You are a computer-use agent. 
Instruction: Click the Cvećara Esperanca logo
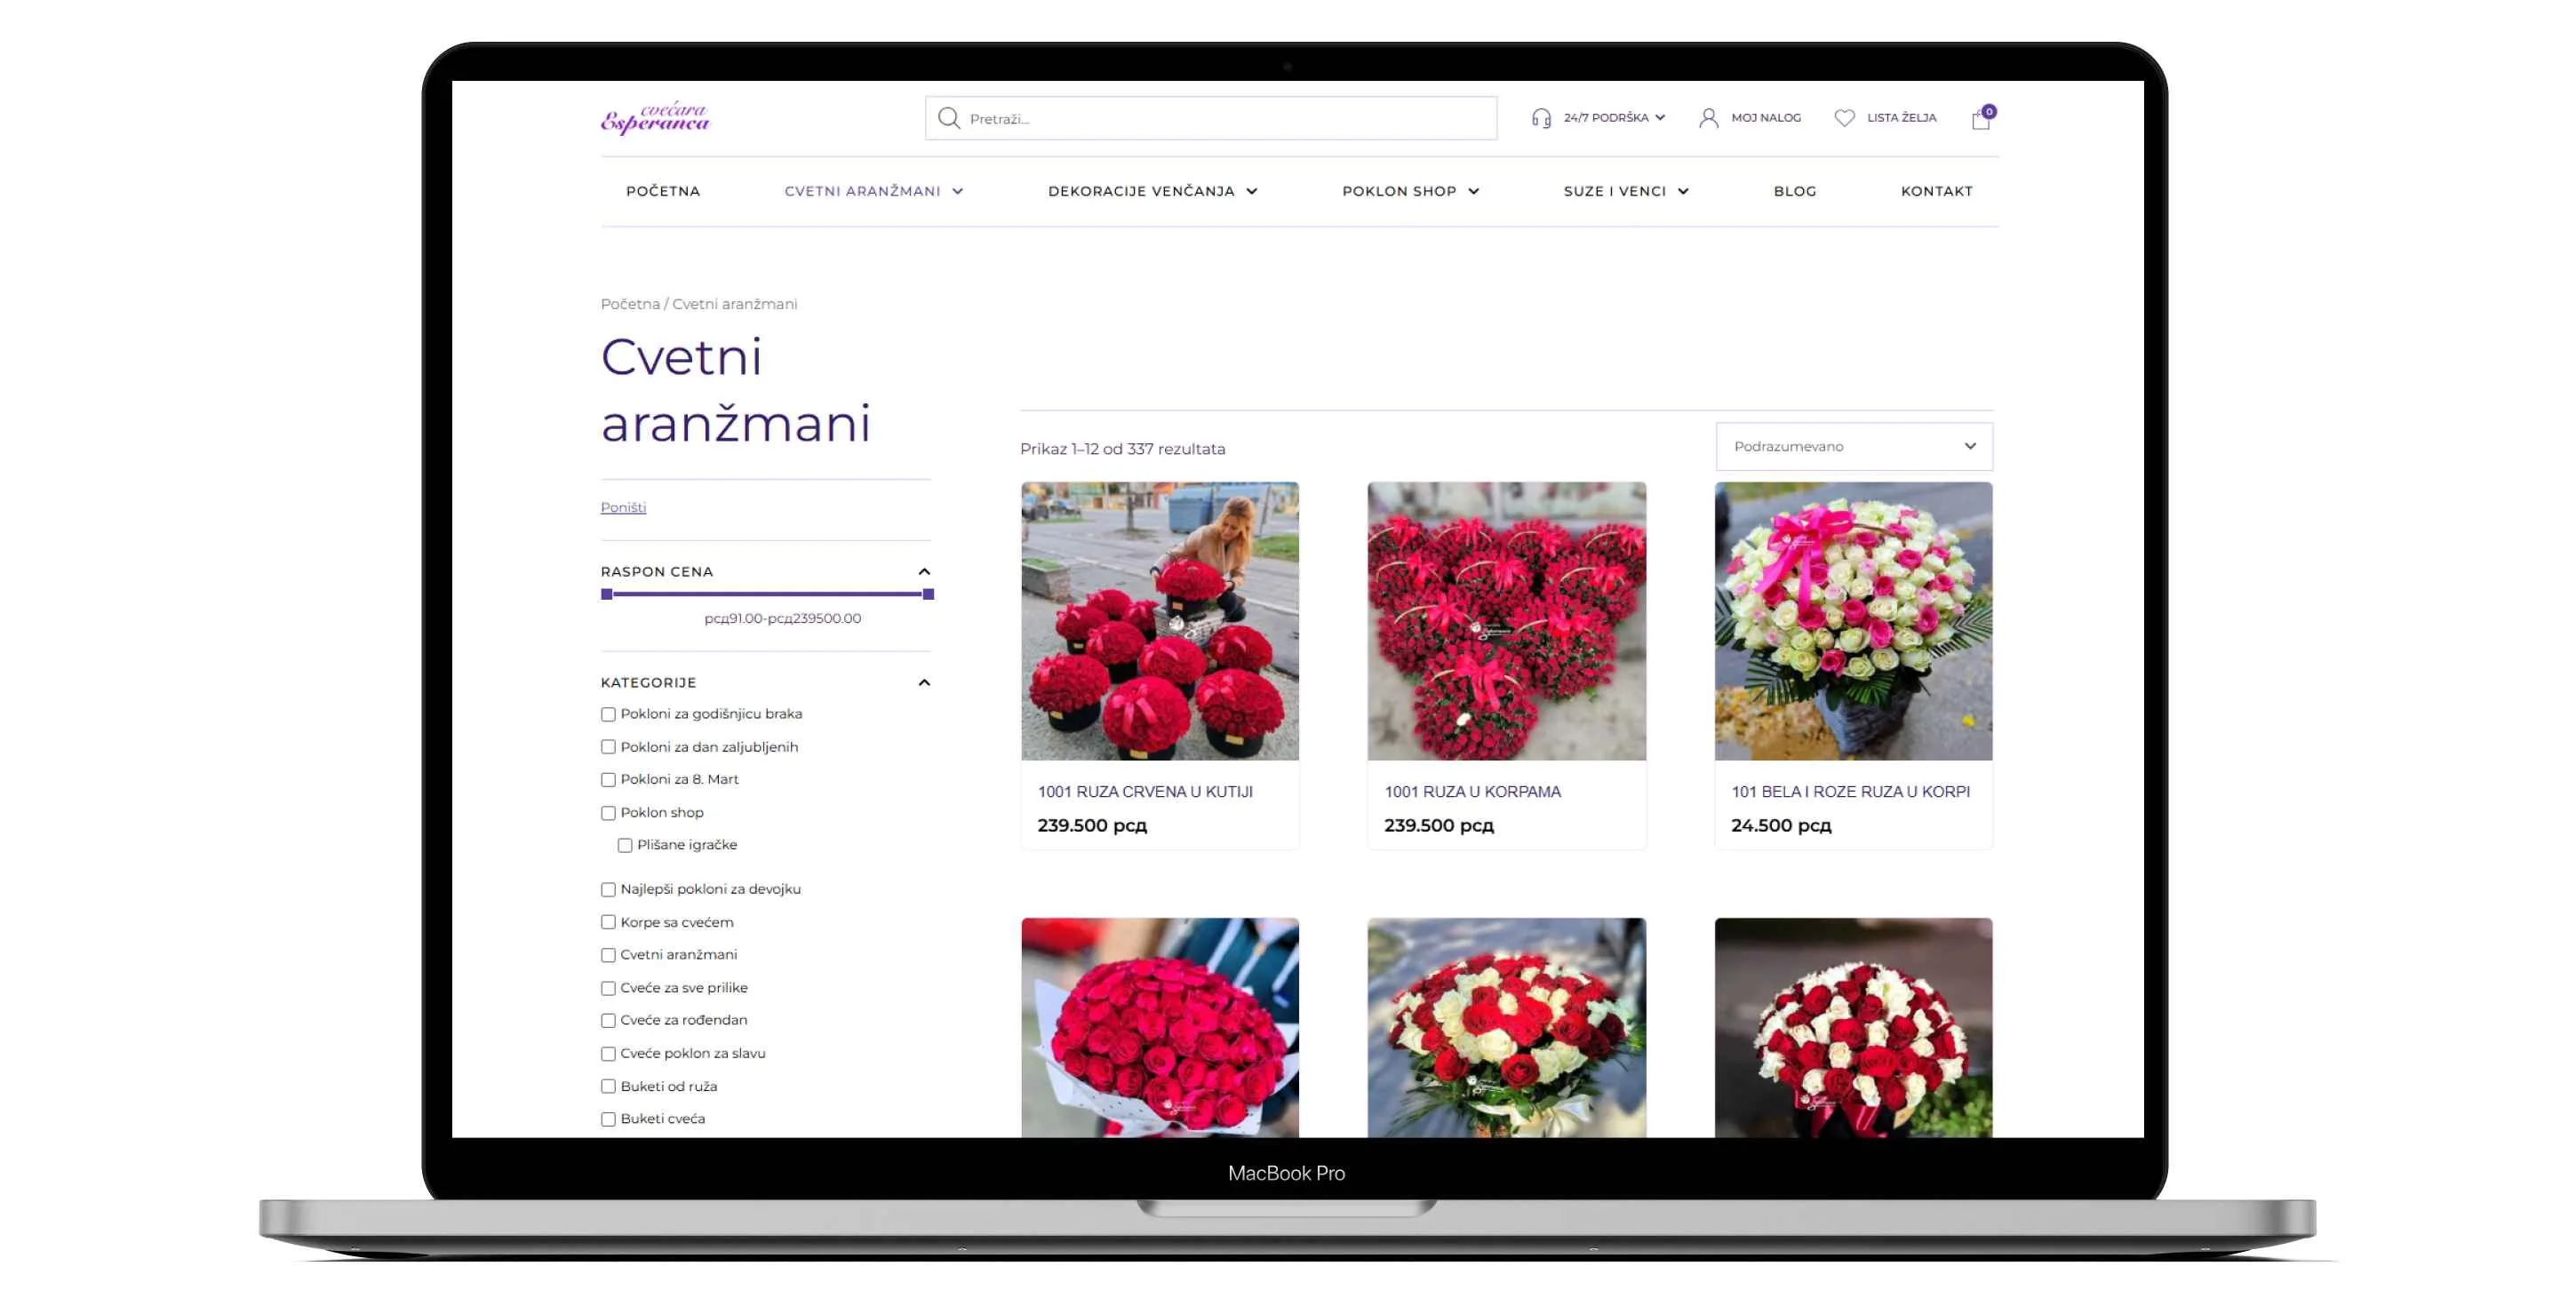click(654, 118)
